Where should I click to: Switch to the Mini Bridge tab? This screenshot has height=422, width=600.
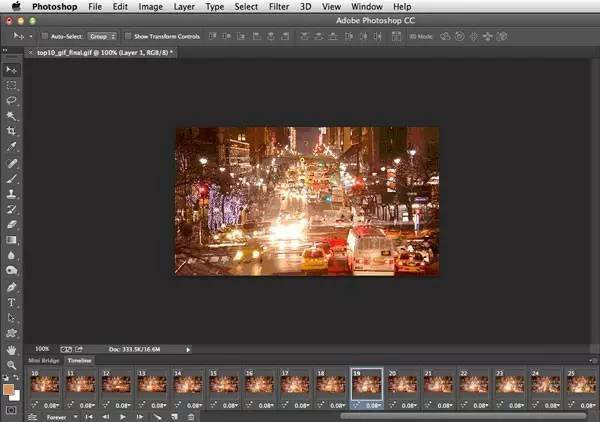pos(43,360)
